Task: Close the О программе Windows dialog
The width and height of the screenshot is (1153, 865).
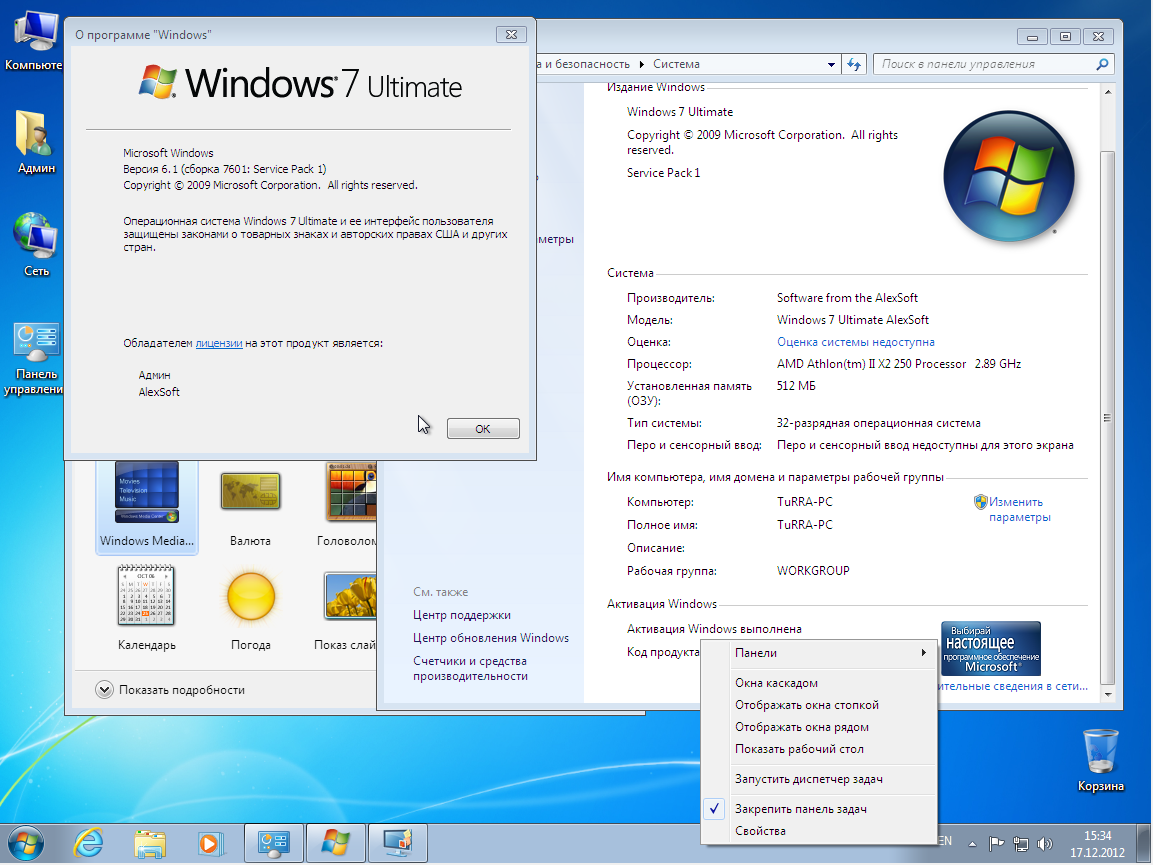Action: [511, 35]
